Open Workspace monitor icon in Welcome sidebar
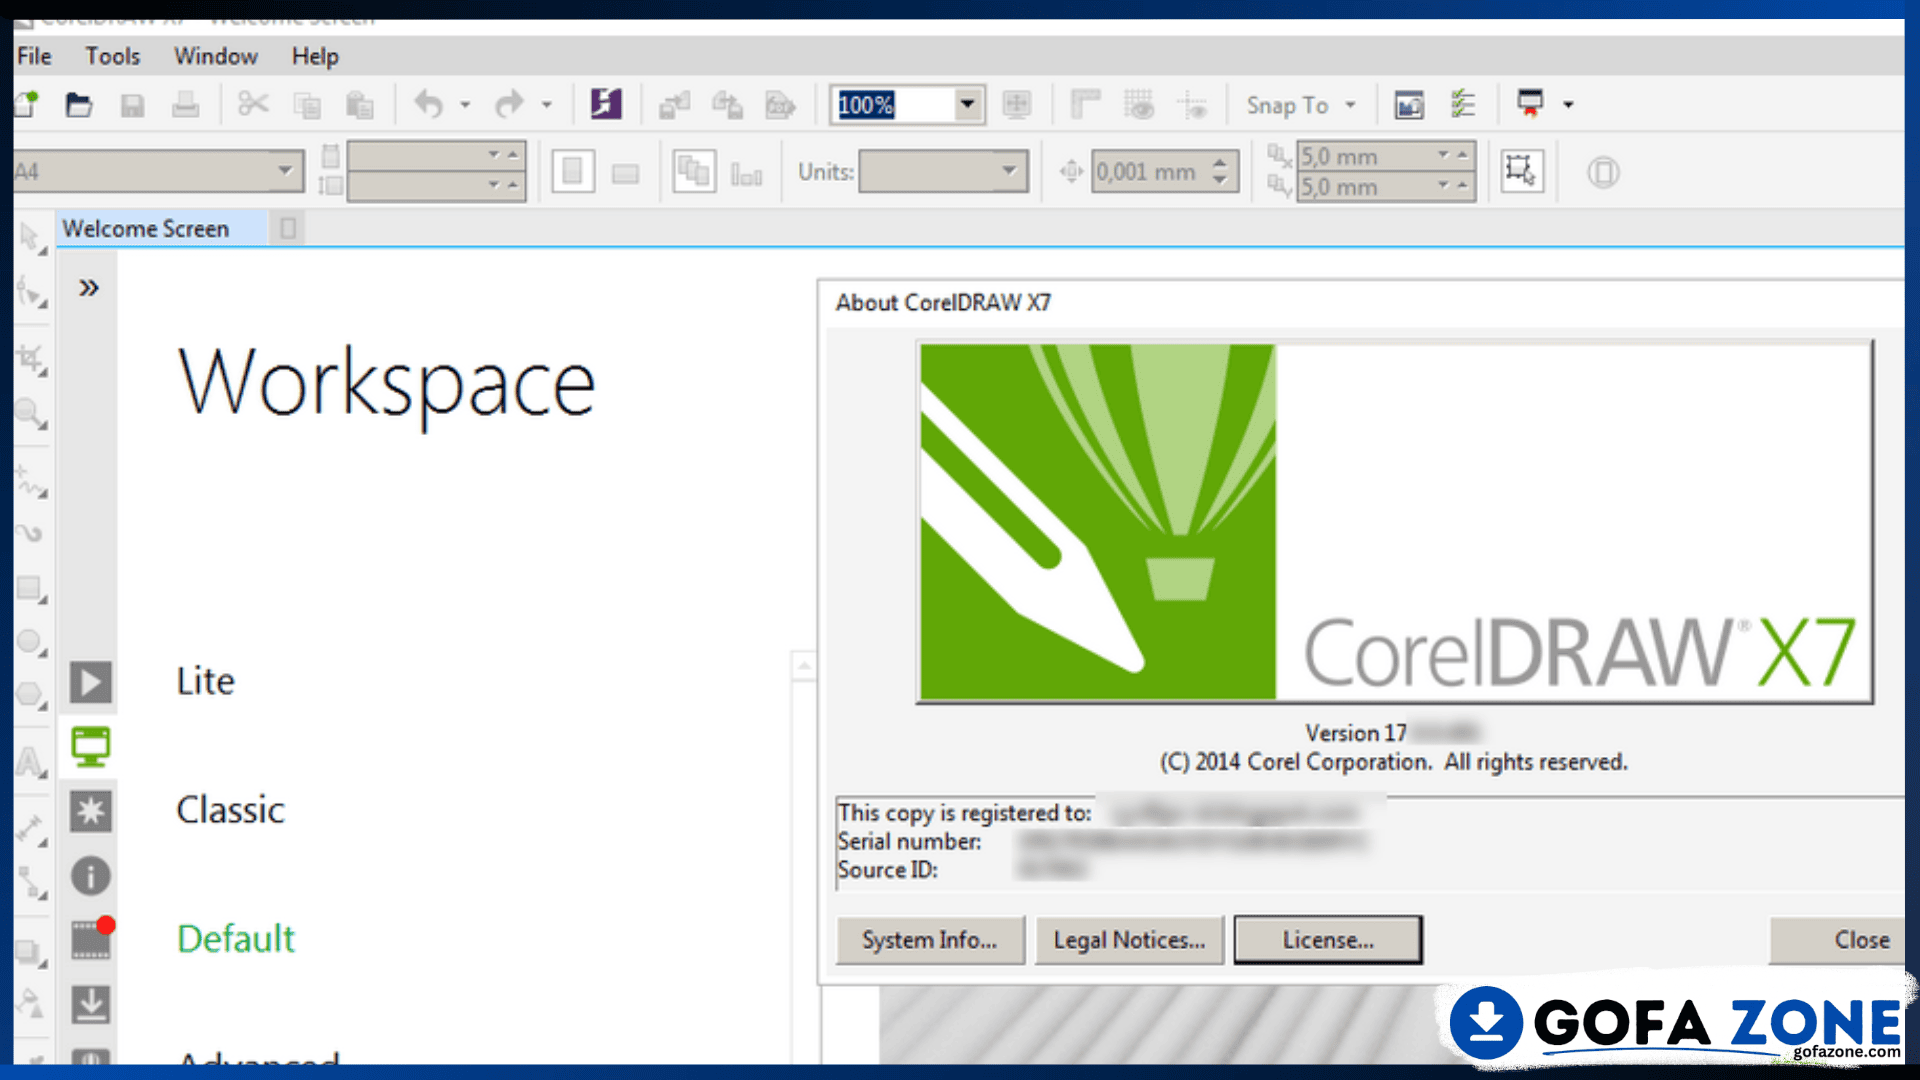This screenshot has width=1920, height=1080. [x=90, y=747]
